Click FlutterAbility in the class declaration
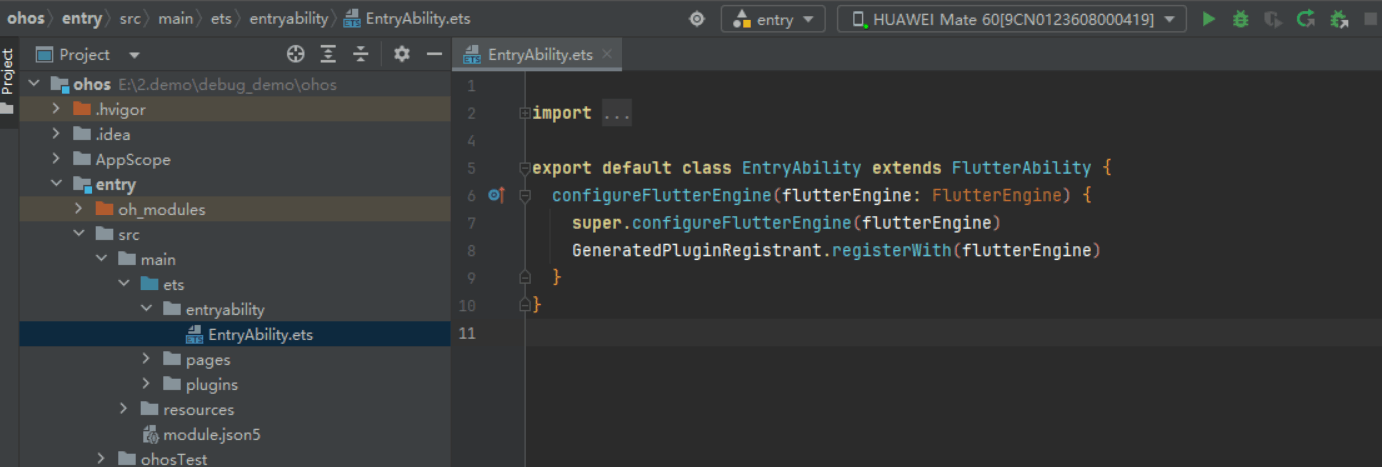The image size is (1382, 467). tap(1021, 168)
